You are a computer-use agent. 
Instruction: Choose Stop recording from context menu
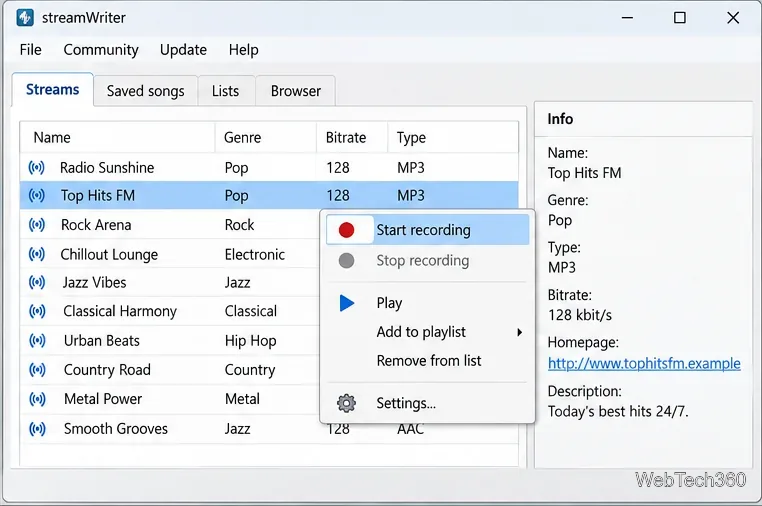coord(428,261)
